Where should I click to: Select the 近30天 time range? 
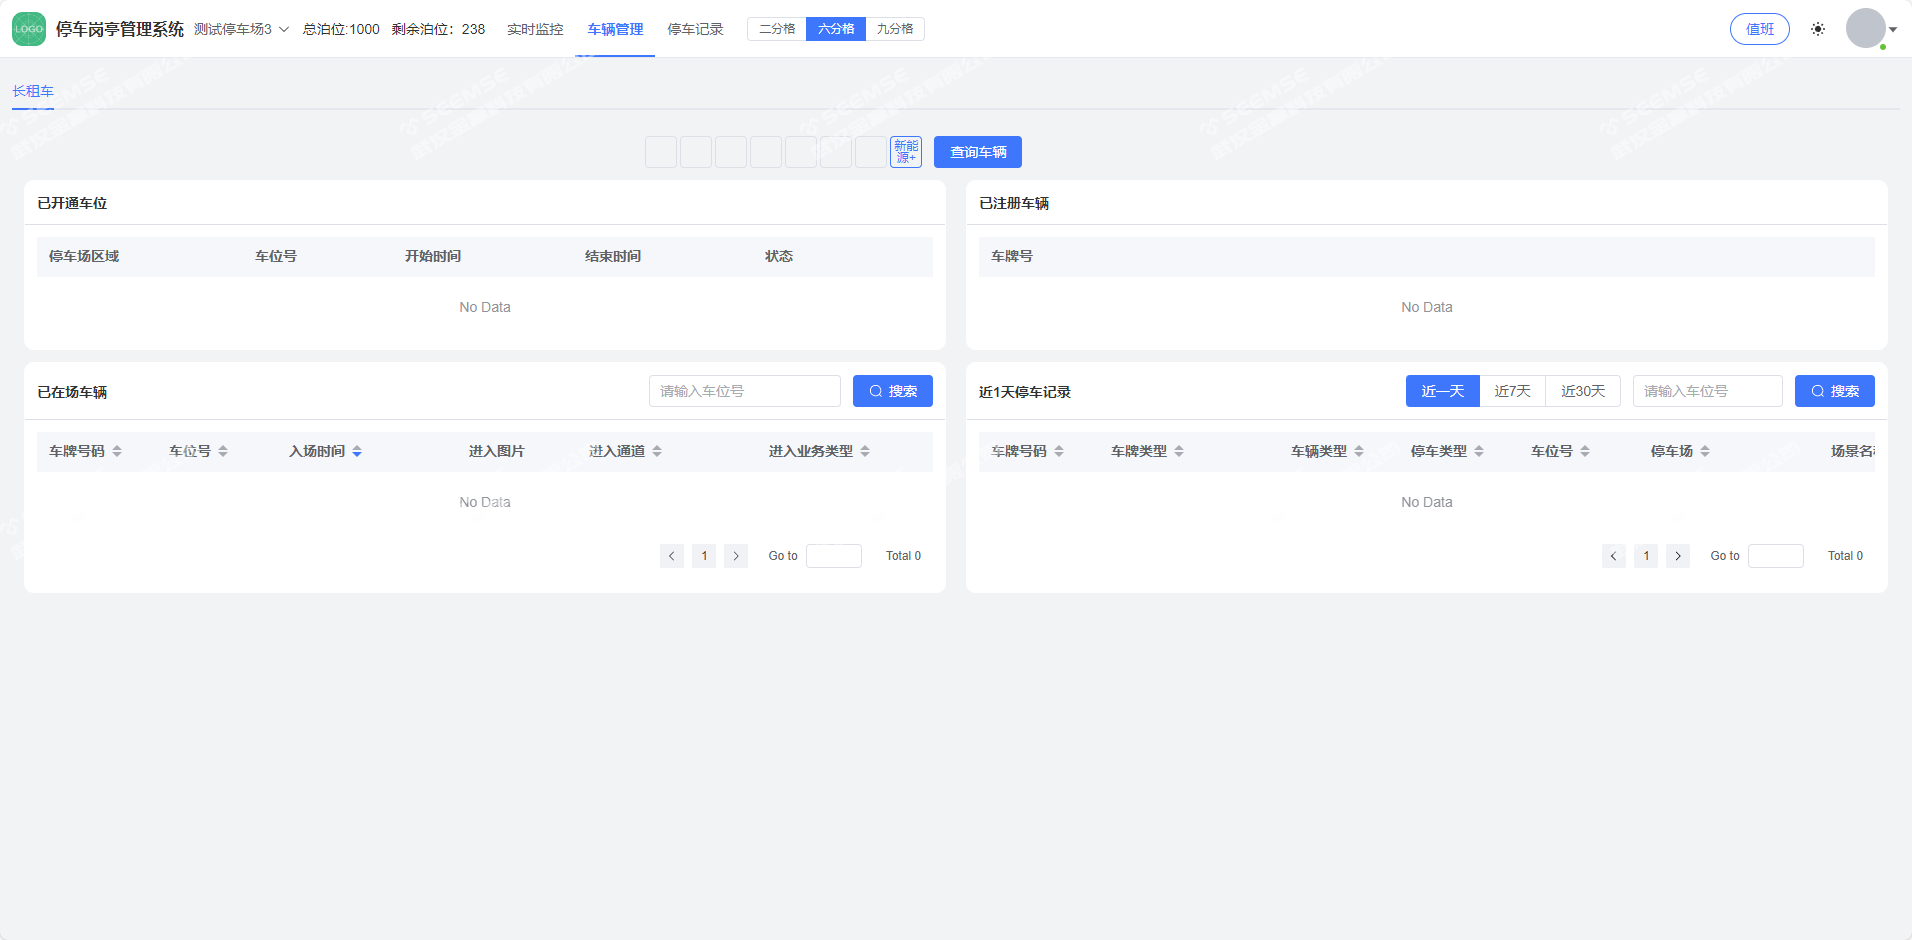coord(1583,391)
